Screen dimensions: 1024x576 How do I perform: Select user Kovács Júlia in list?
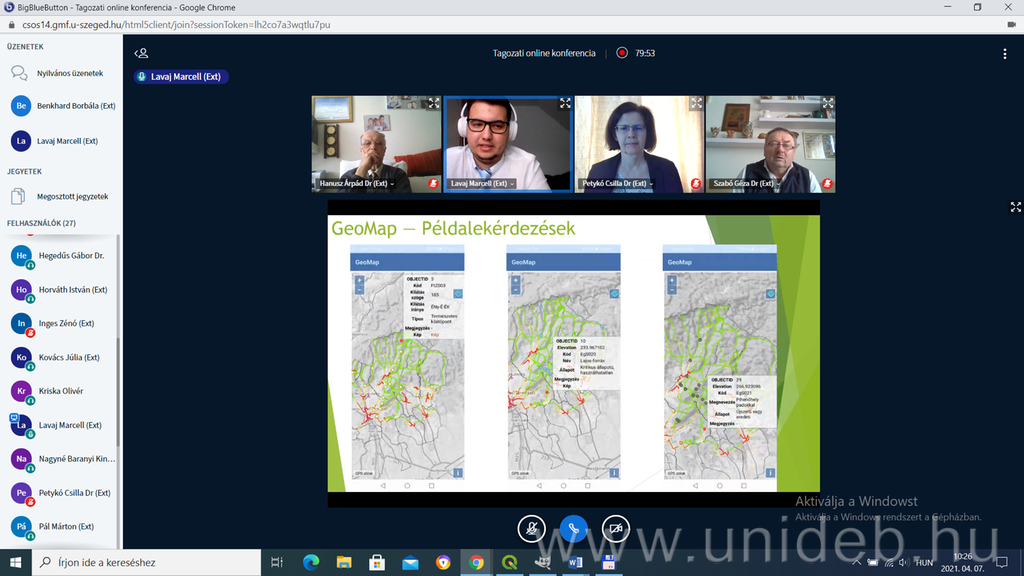(68, 357)
